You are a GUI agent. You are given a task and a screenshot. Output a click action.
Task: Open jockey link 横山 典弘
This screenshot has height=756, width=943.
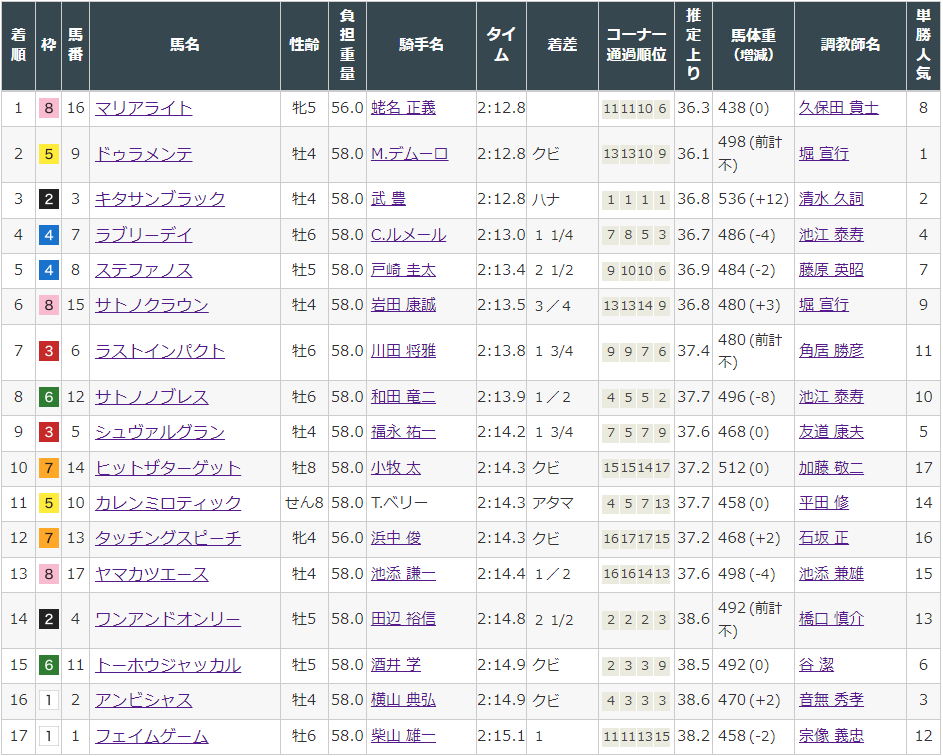403,700
